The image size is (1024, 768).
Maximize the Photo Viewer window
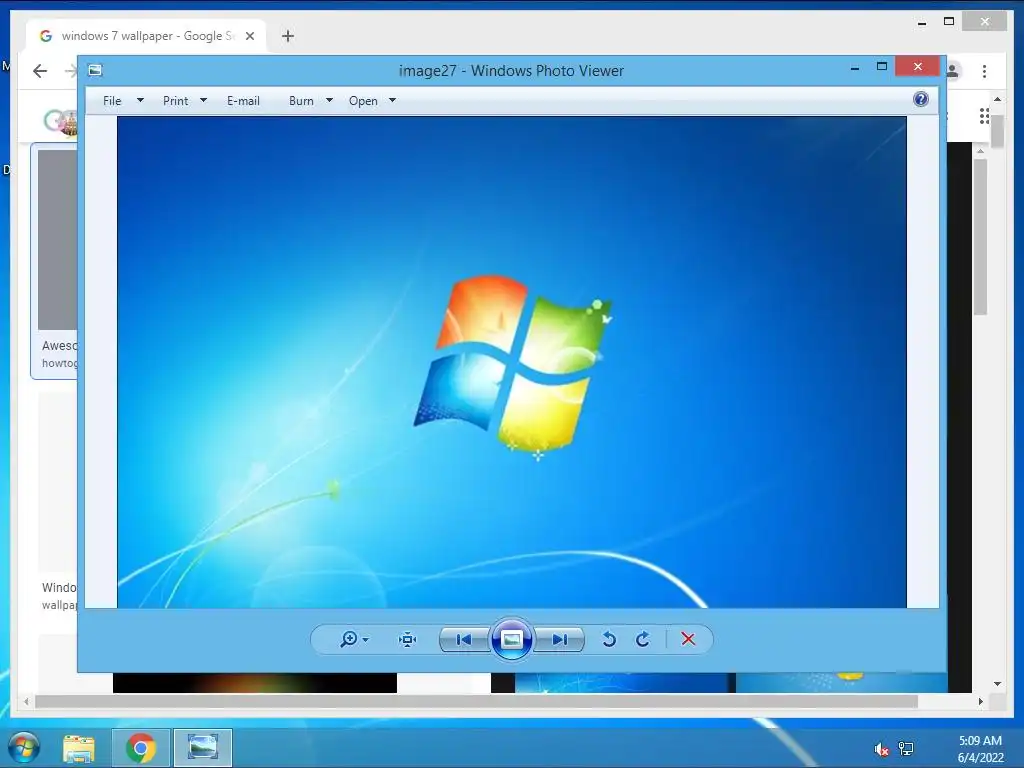pyautogui.click(x=882, y=67)
